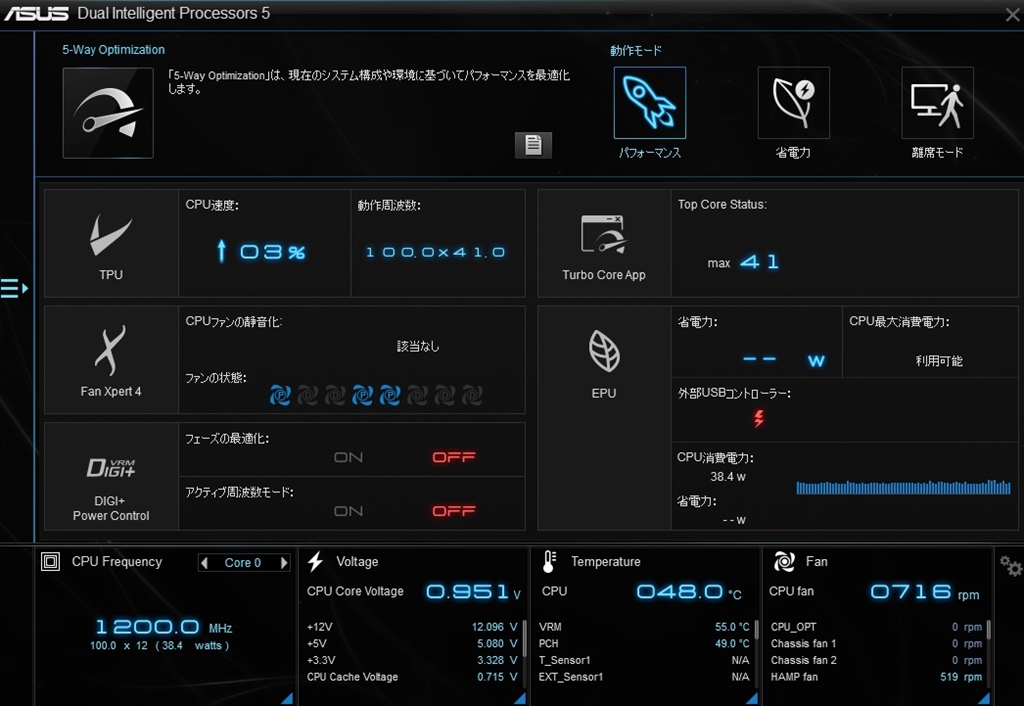The height and width of the screenshot is (706, 1024).
Task: Click the CPU Frequency chip icon
Action: (x=50, y=562)
